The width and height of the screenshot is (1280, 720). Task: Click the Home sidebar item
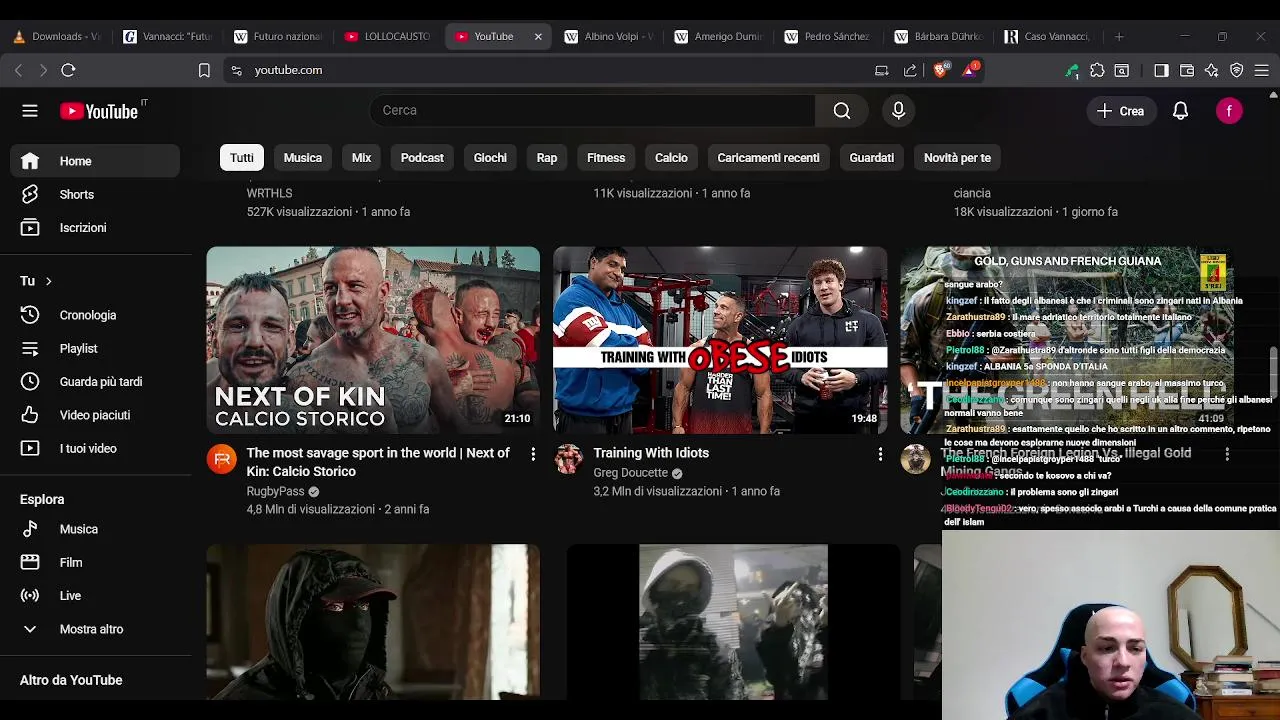click(95, 161)
